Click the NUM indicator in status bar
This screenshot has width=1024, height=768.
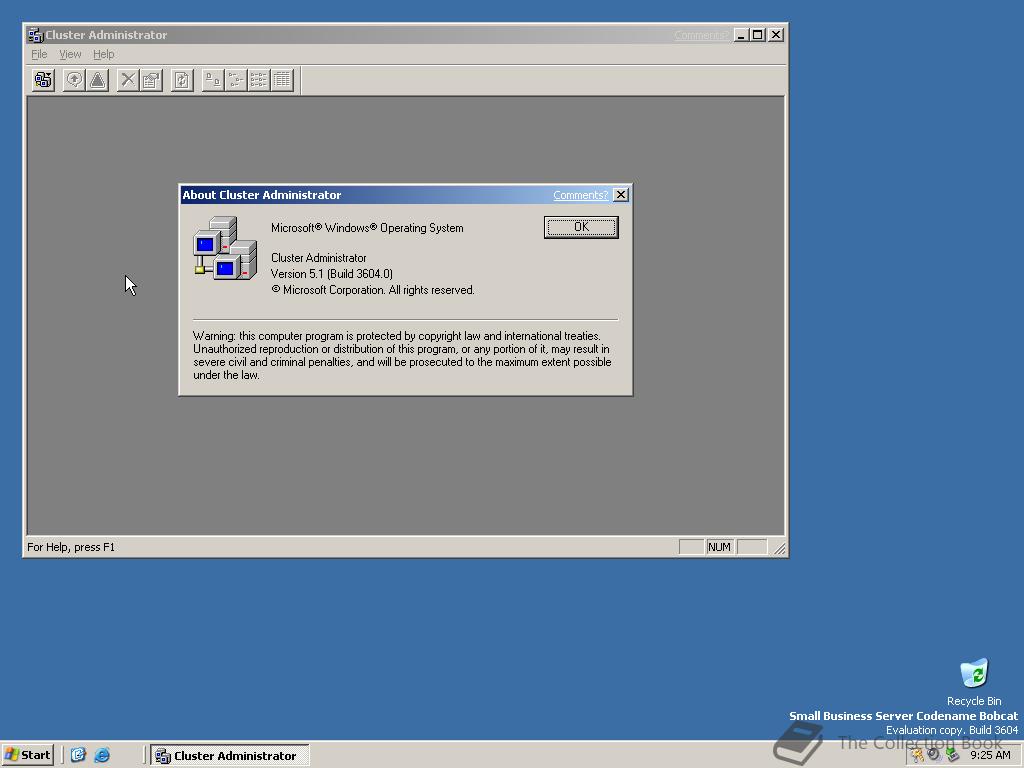[719, 547]
